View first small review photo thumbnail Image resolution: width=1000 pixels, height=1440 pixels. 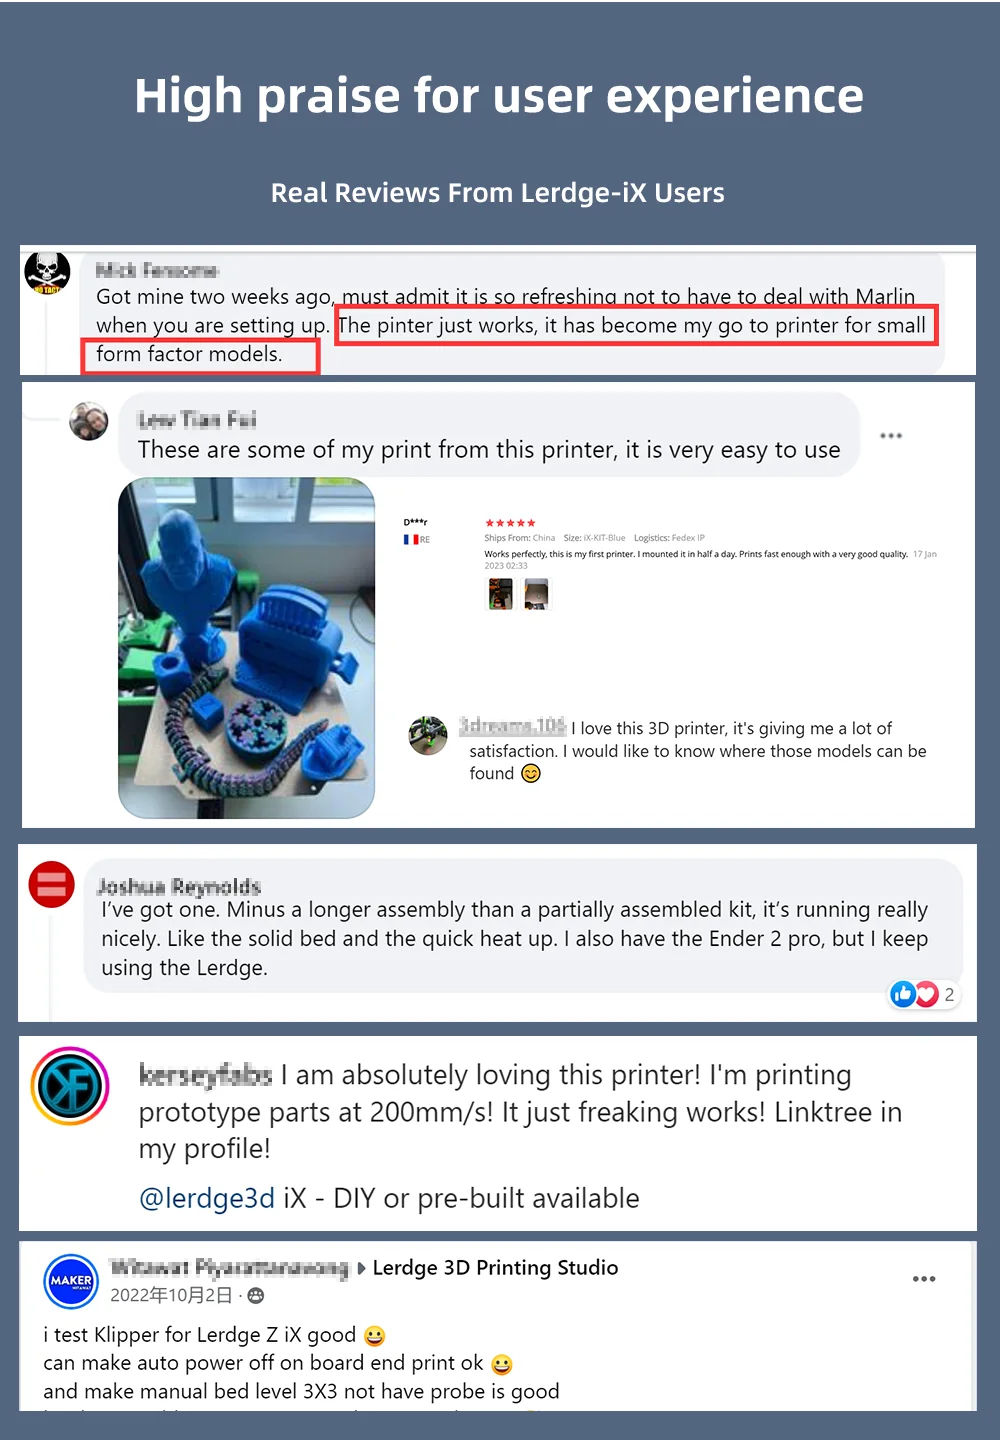(x=500, y=594)
